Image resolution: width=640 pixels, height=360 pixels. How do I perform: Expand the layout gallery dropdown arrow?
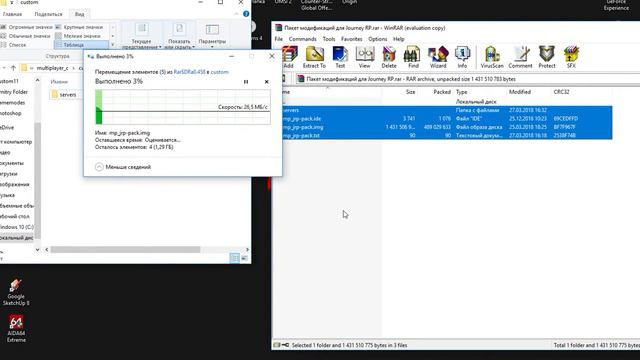point(113,45)
